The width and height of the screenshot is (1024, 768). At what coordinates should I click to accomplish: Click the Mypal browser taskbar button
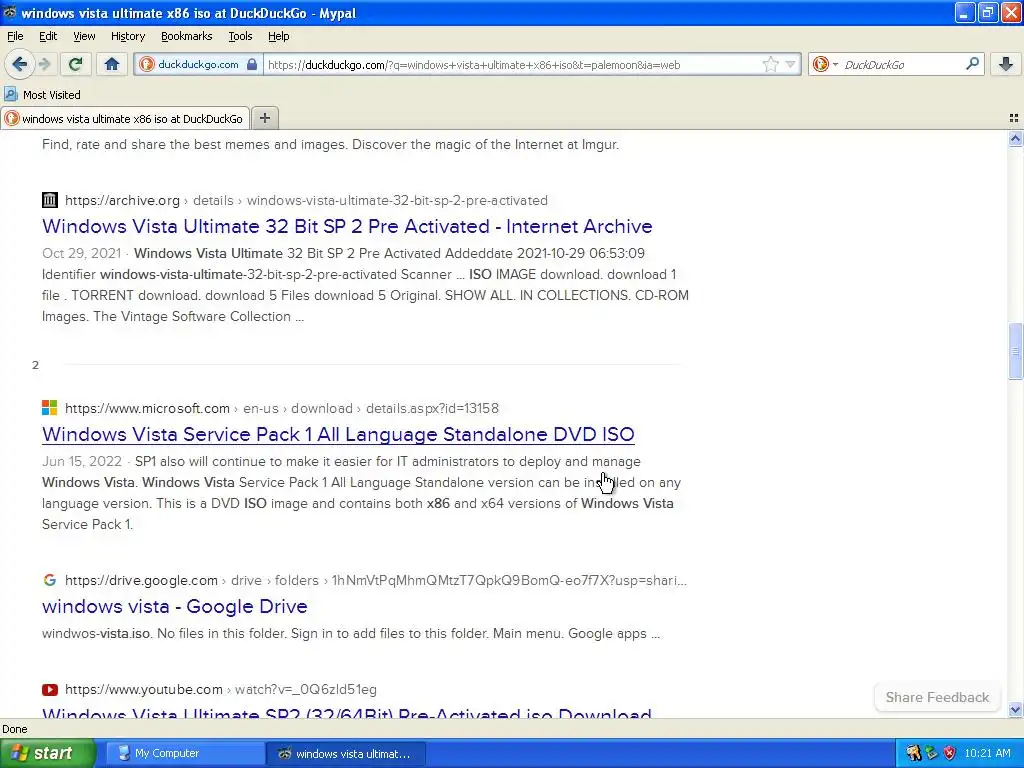coord(346,753)
